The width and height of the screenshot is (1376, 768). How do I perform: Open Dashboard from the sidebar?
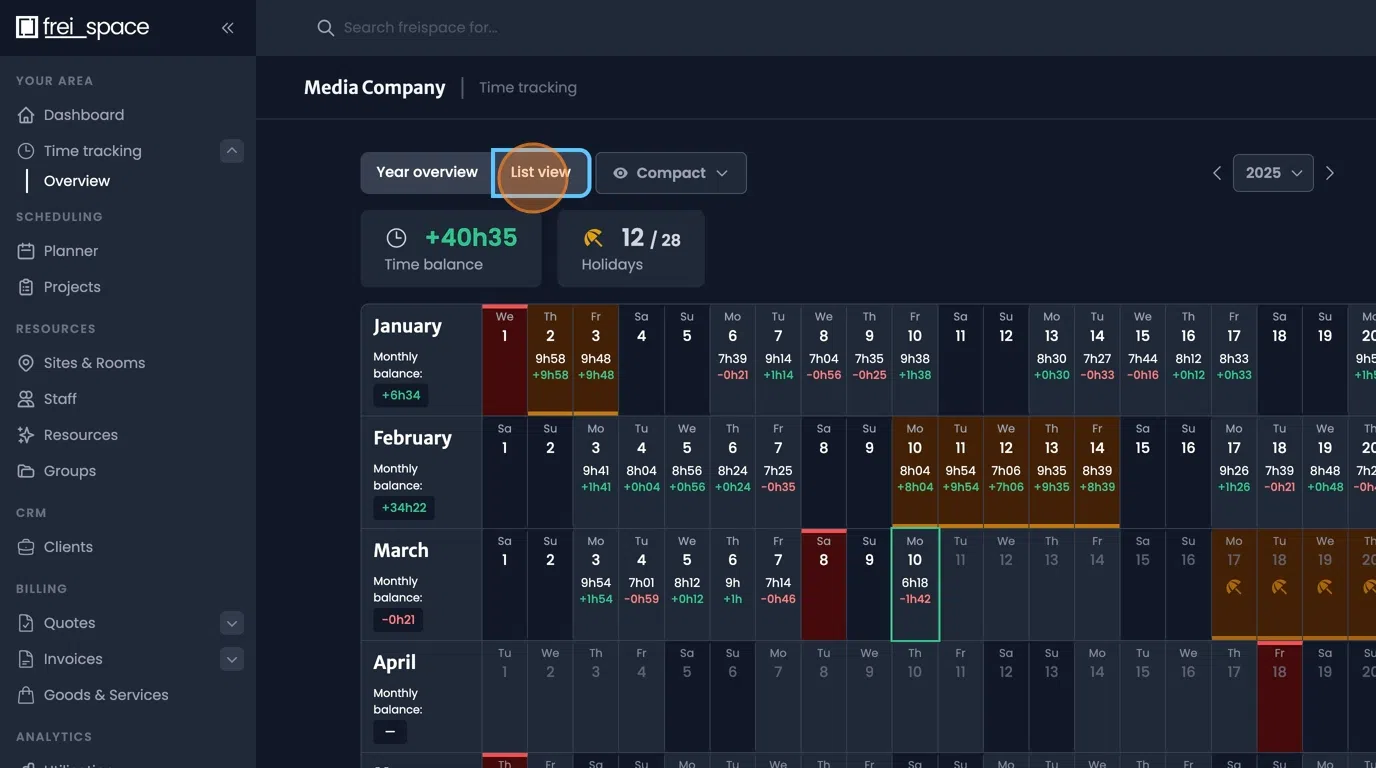click(84, 115)
